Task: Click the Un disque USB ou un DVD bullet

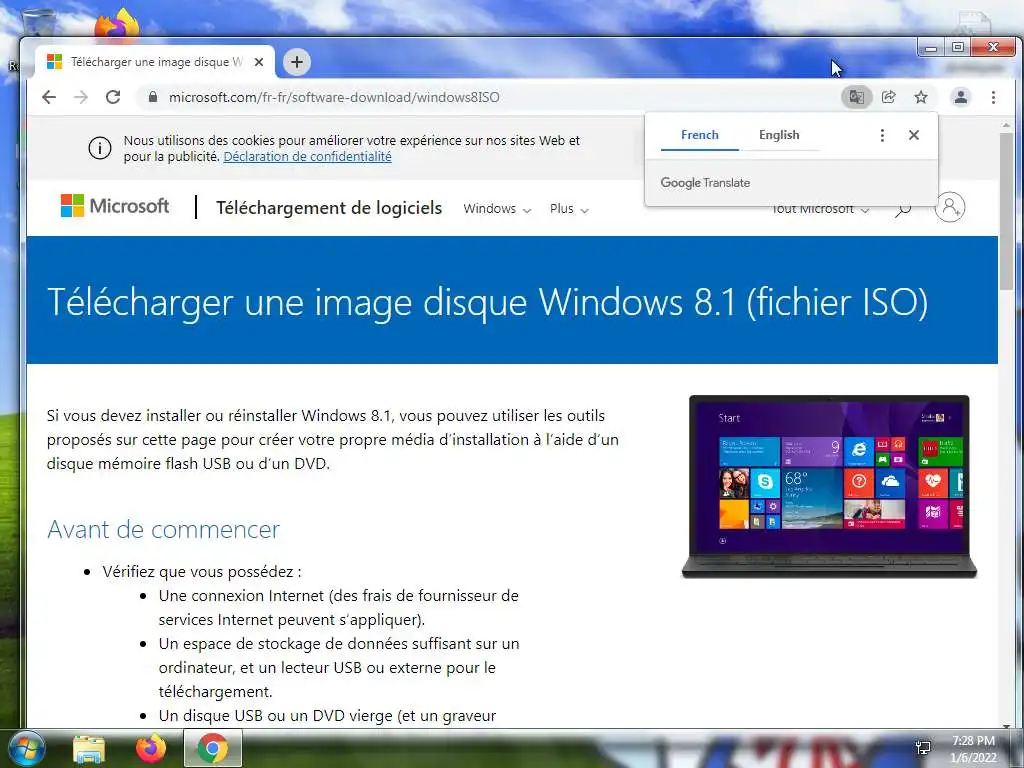Action: click(x=327, y=716)
